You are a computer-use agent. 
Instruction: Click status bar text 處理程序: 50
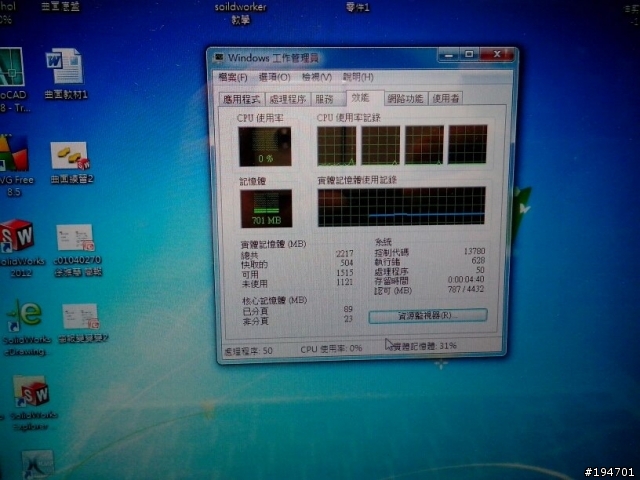point(248,351)
